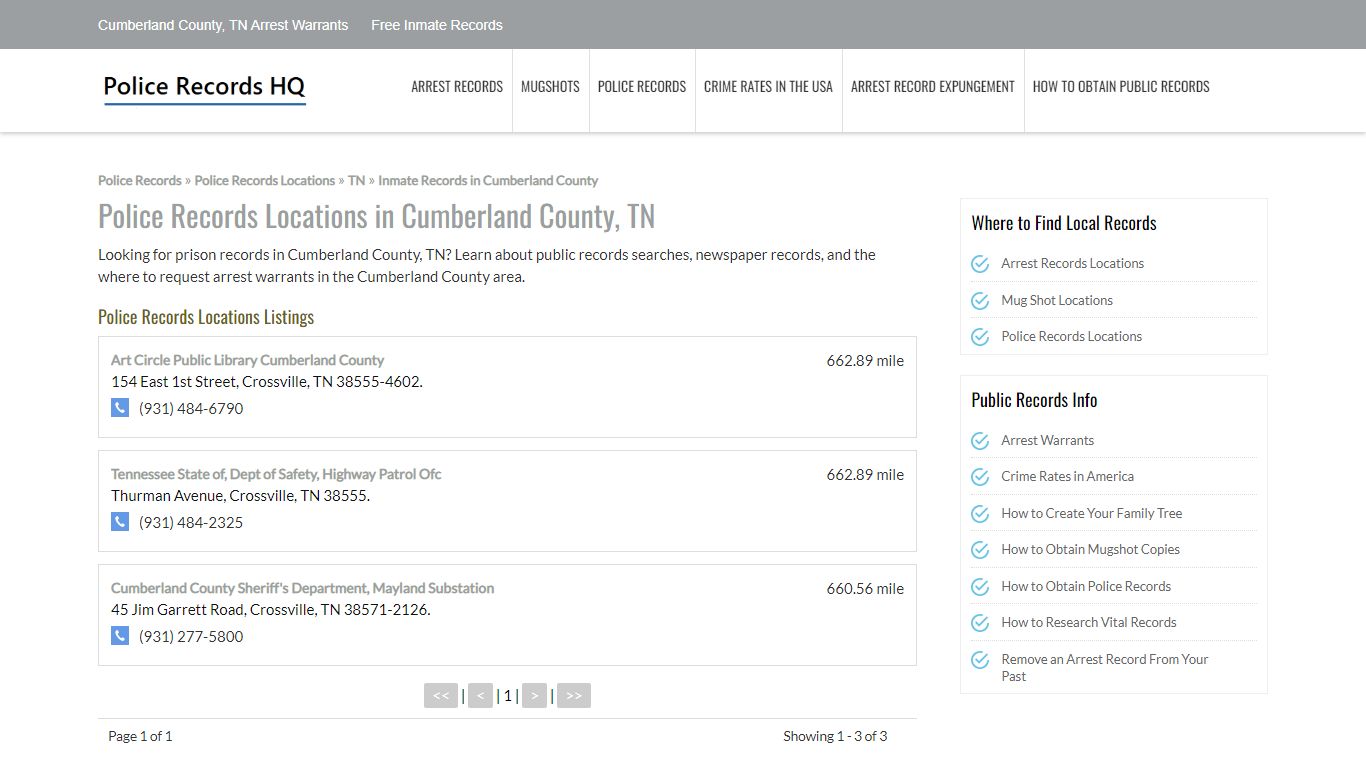Screen dimensions: 1366x768
Task: Click 662.89 mile on Highway Patrol row
Action: coord(865,475)
